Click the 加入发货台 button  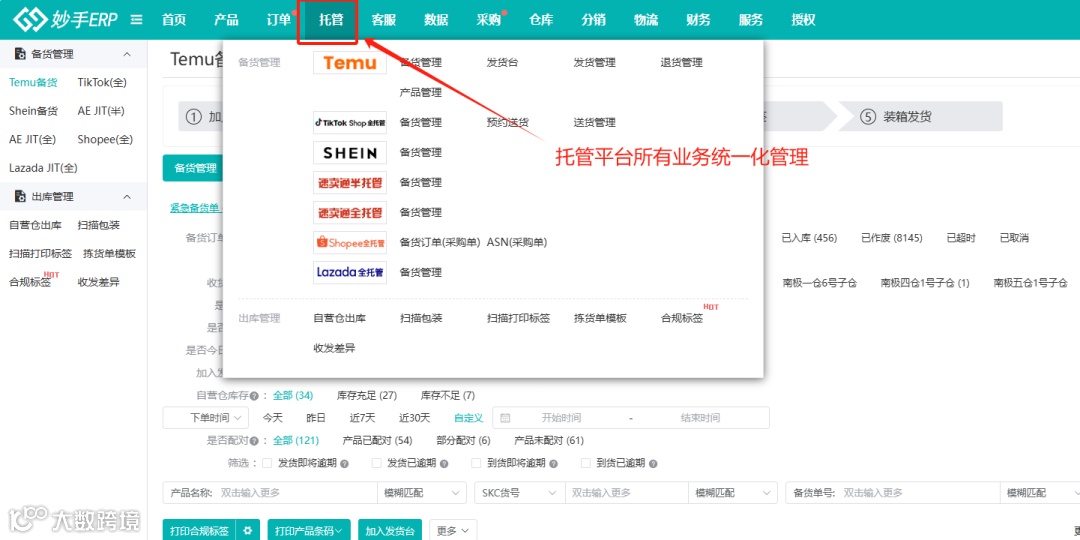coord(390,531)
